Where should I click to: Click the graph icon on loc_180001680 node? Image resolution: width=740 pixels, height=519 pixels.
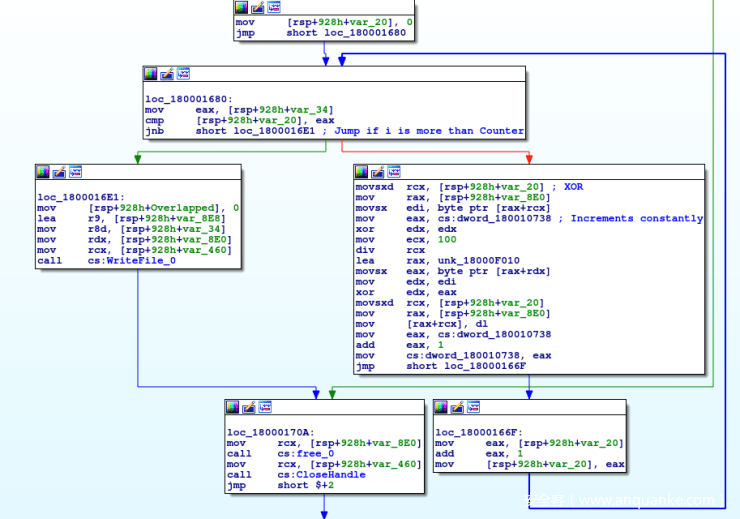(183, 74)
